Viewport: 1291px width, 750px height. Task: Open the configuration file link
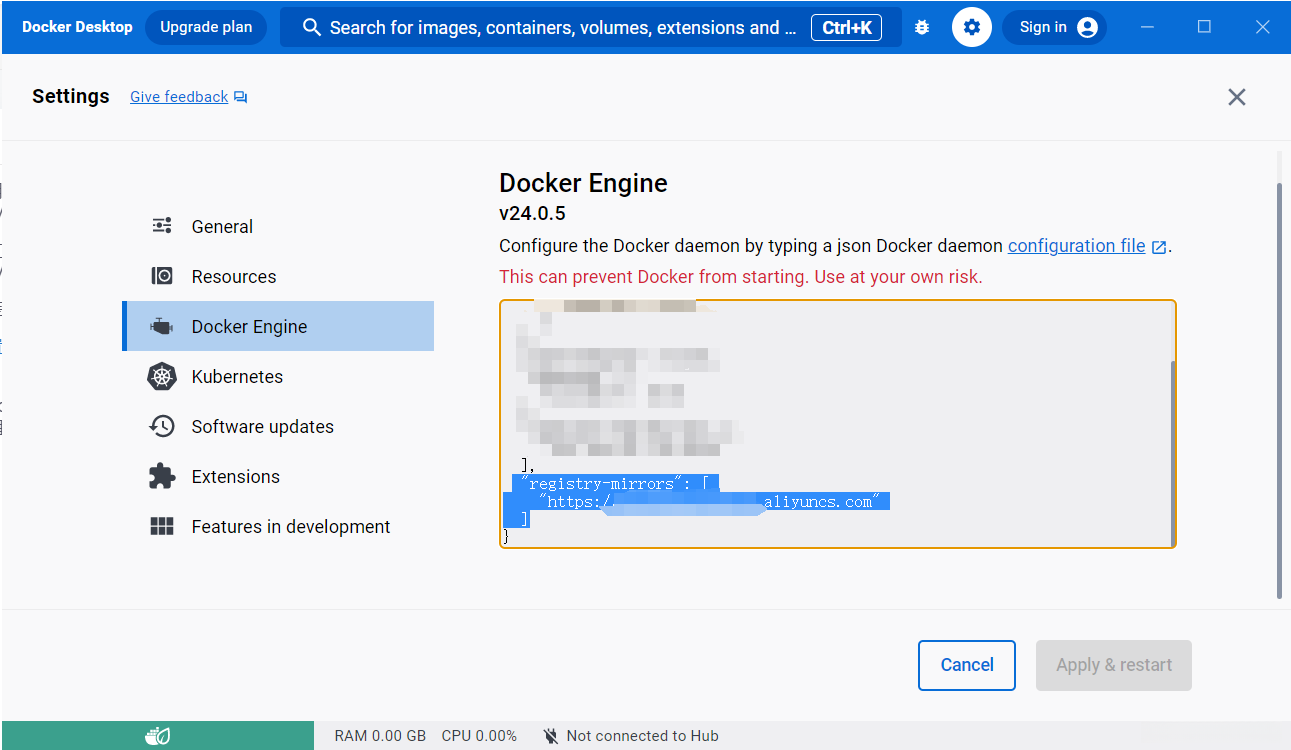(x=1076, y=246)
